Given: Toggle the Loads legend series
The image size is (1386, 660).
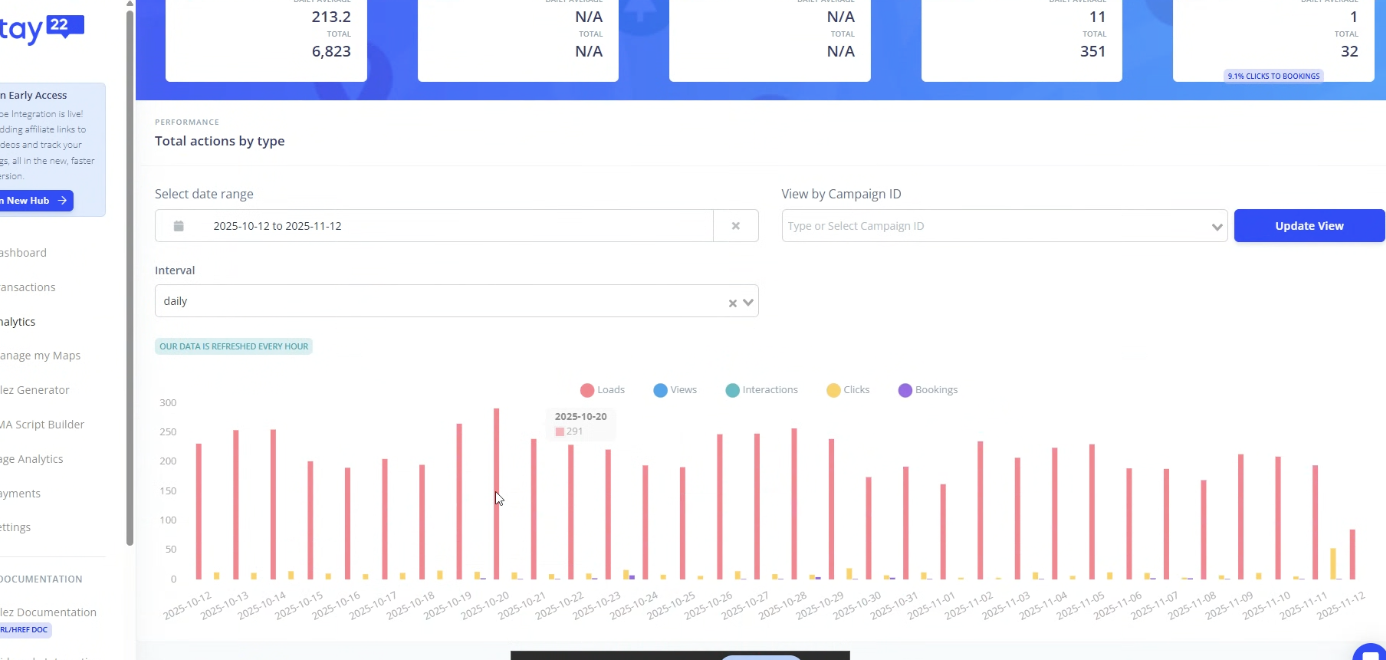Looking at the screenshot, I should pyautogui.click(x=602, y=390).
